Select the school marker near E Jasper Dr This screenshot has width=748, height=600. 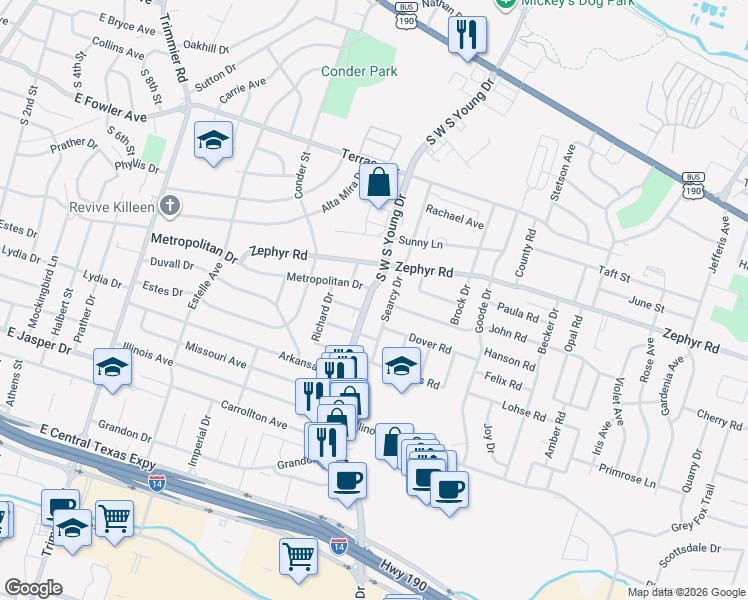pyautogui.click(x=112, y=371)
